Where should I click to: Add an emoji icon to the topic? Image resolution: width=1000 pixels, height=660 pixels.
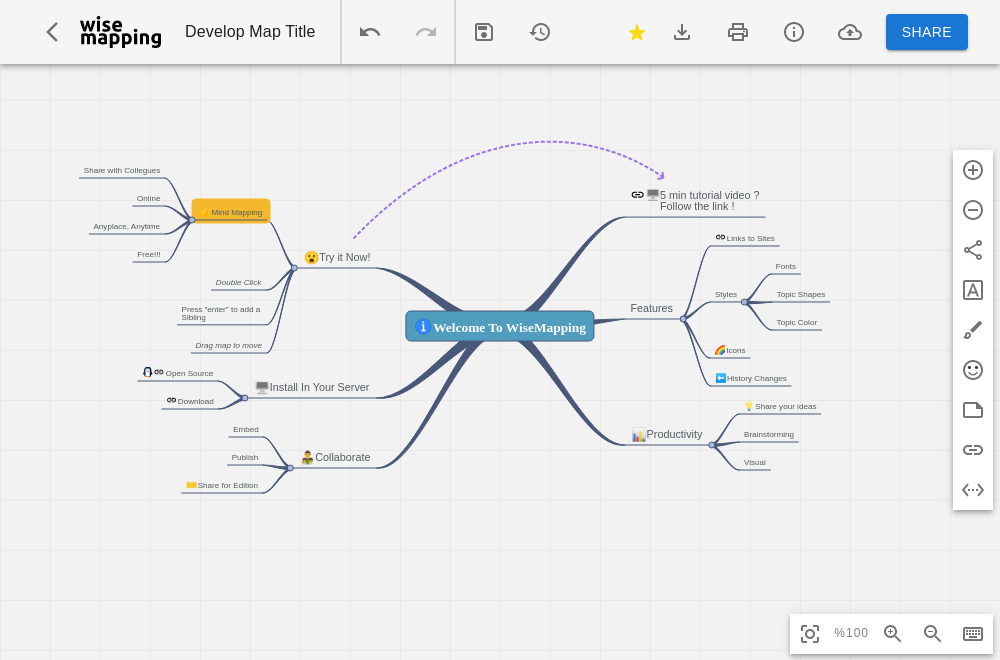click(x=973, y=370)
